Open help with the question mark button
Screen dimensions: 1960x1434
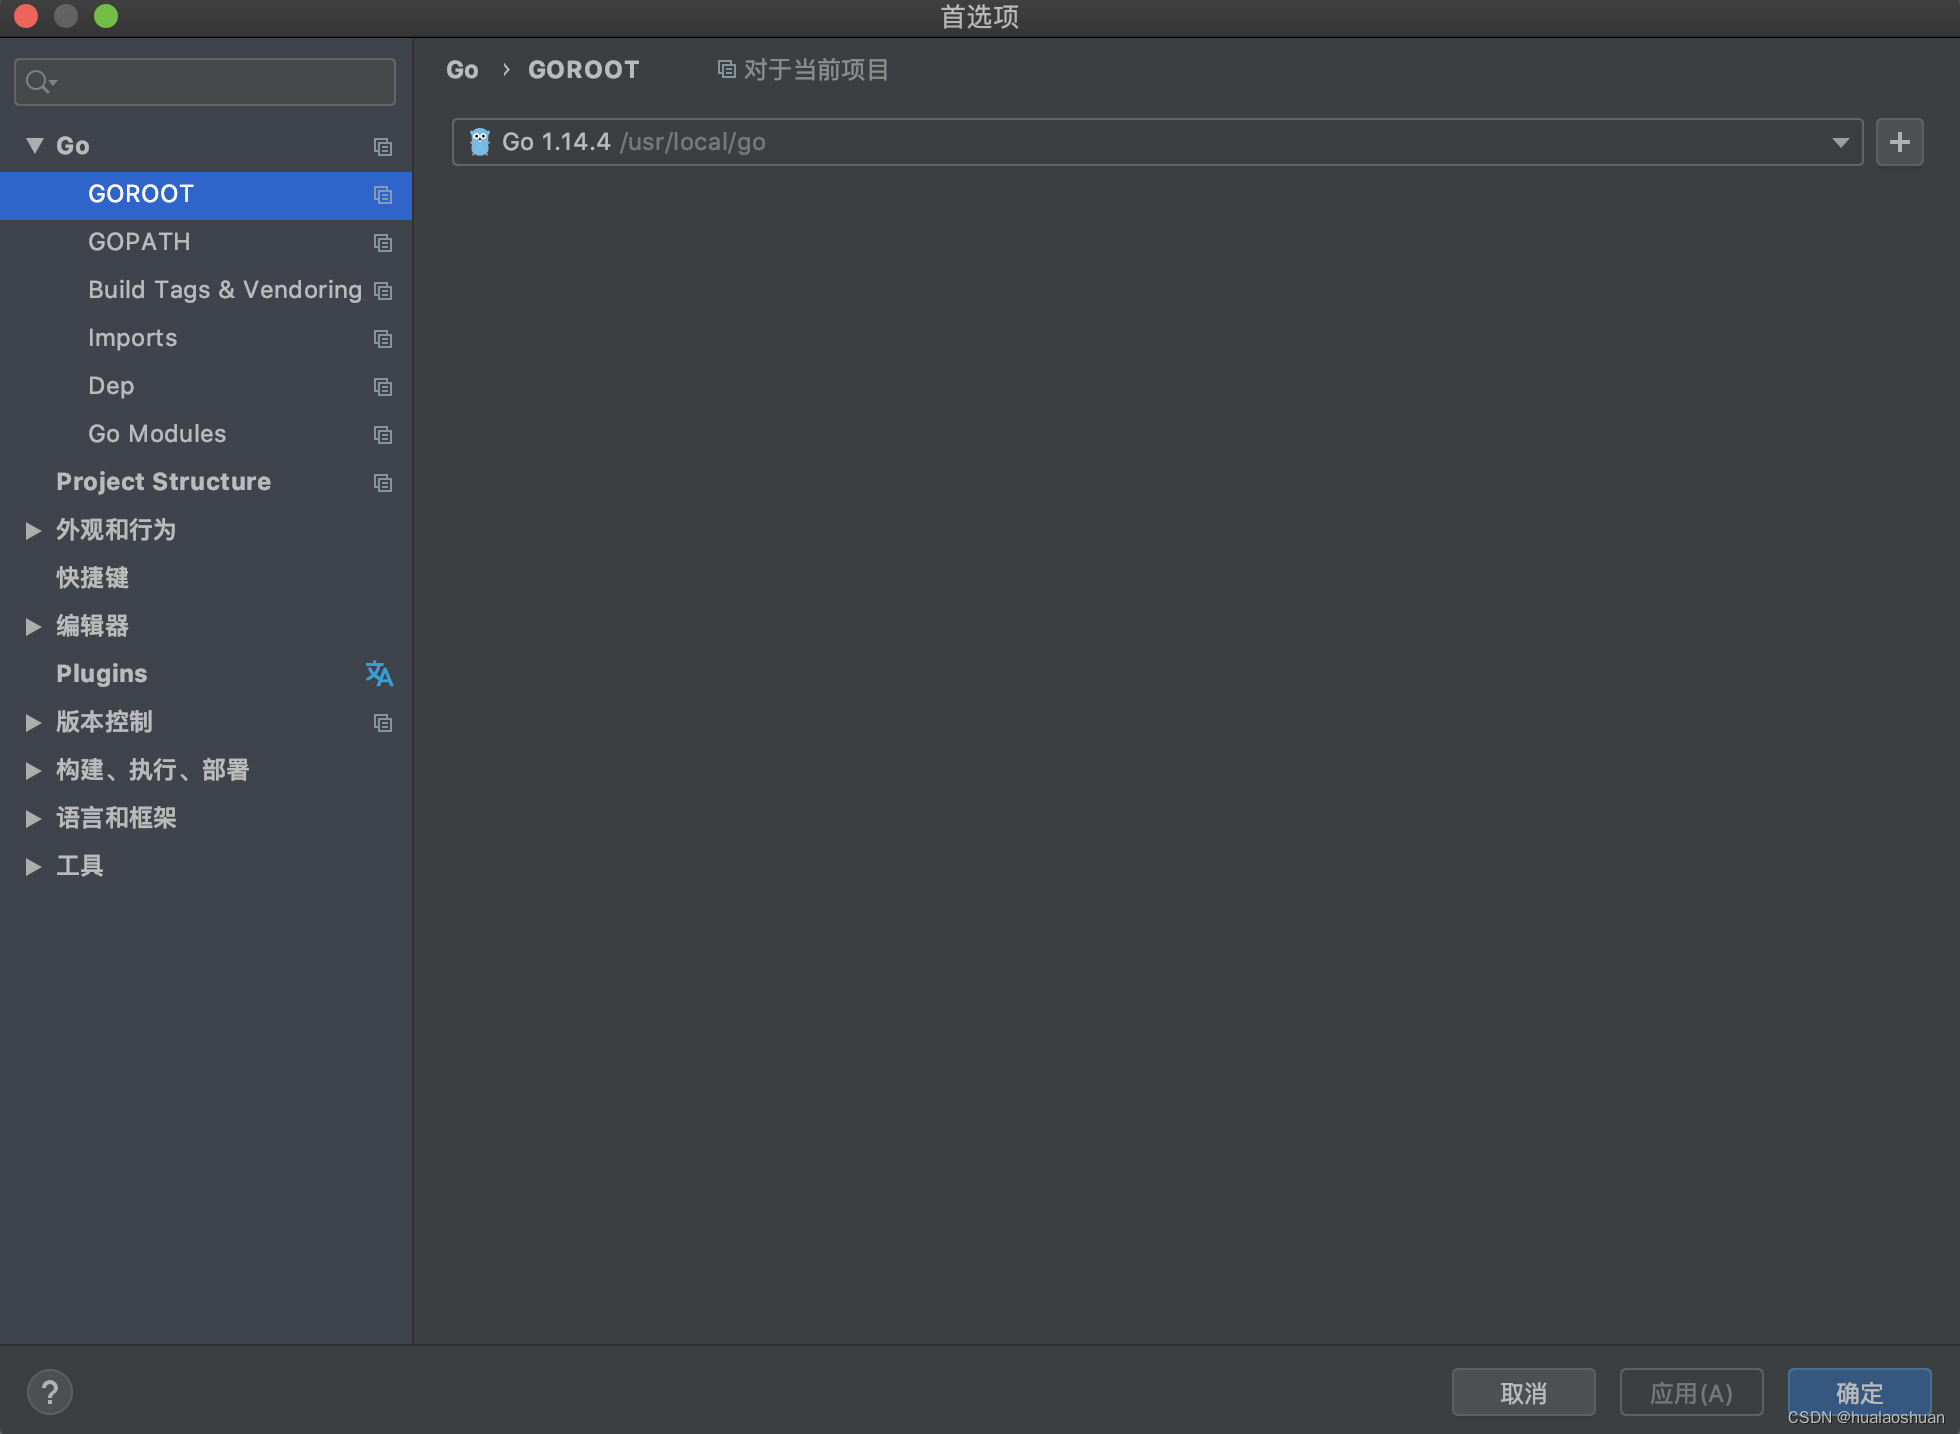(x=50, y=1392)
